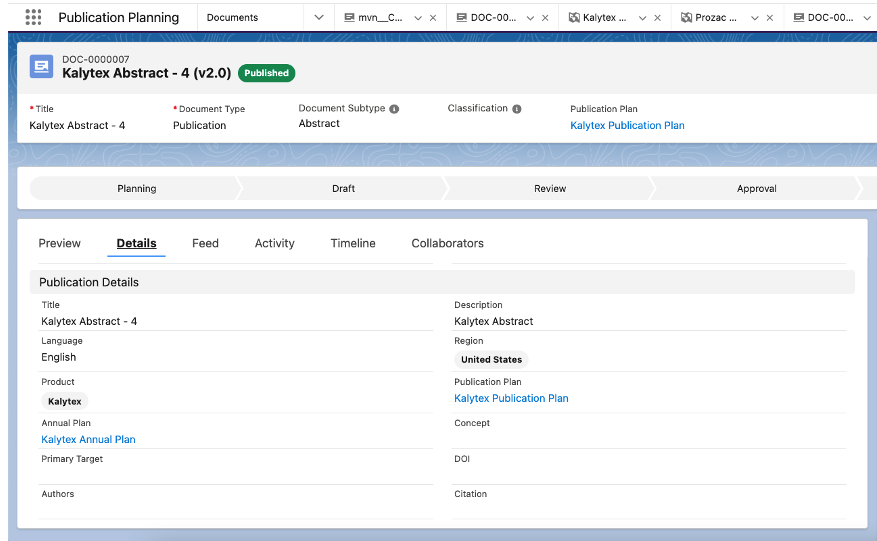
Task: Click the United States region pill
Action: coord(491,360)
